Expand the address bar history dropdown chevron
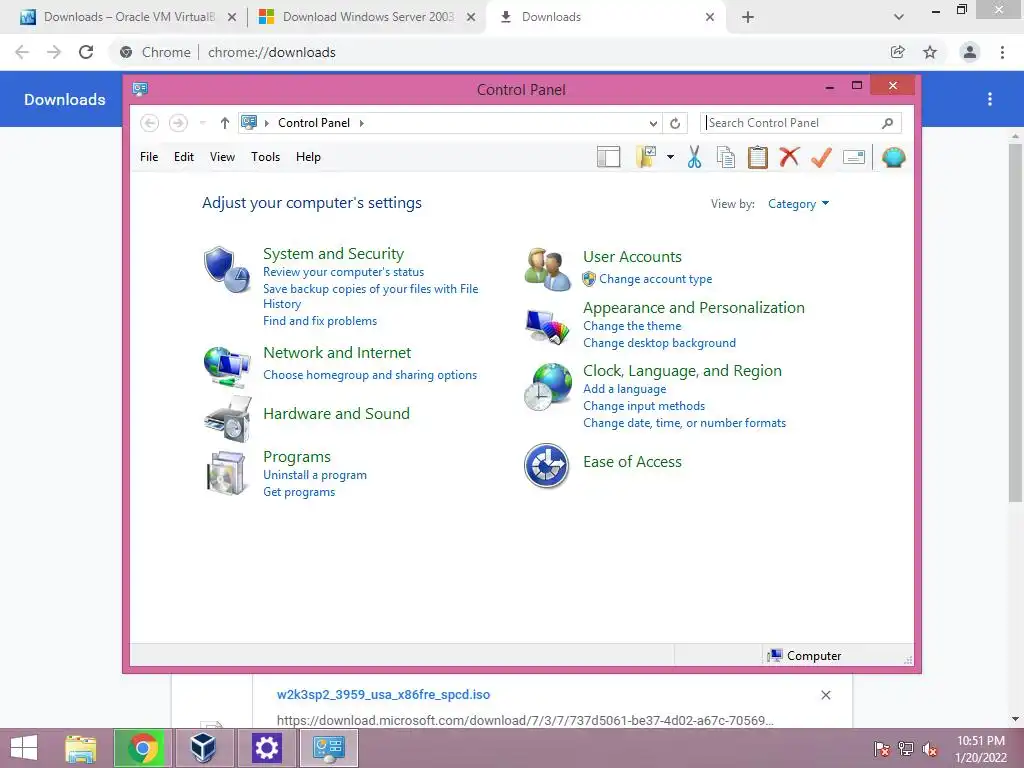Viewport: 1024px width, 768px height. 653,123
